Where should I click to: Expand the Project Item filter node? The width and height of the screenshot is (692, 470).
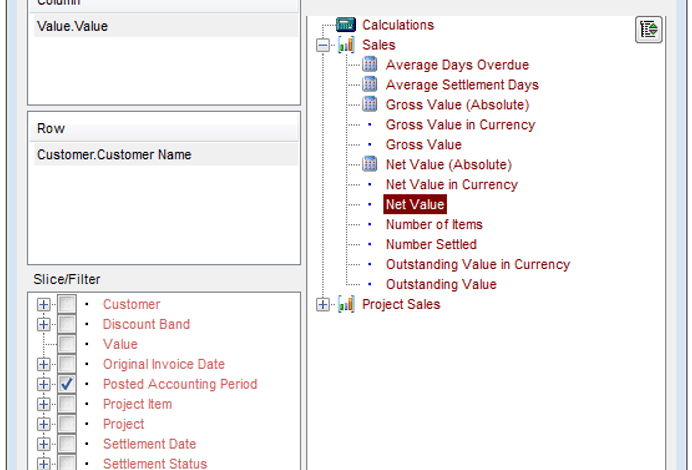[x=43, y=404]
